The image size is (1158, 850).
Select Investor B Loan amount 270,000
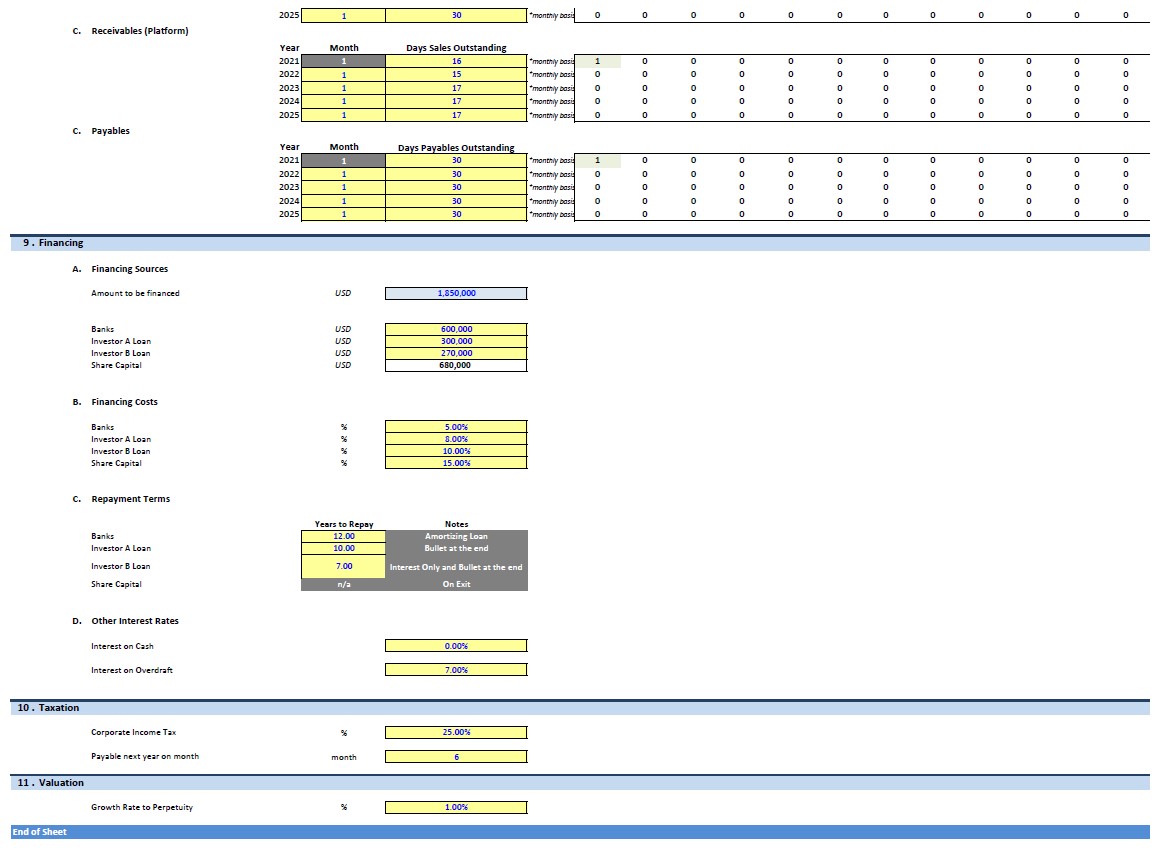pyautogui.click(x=456, y=353)
